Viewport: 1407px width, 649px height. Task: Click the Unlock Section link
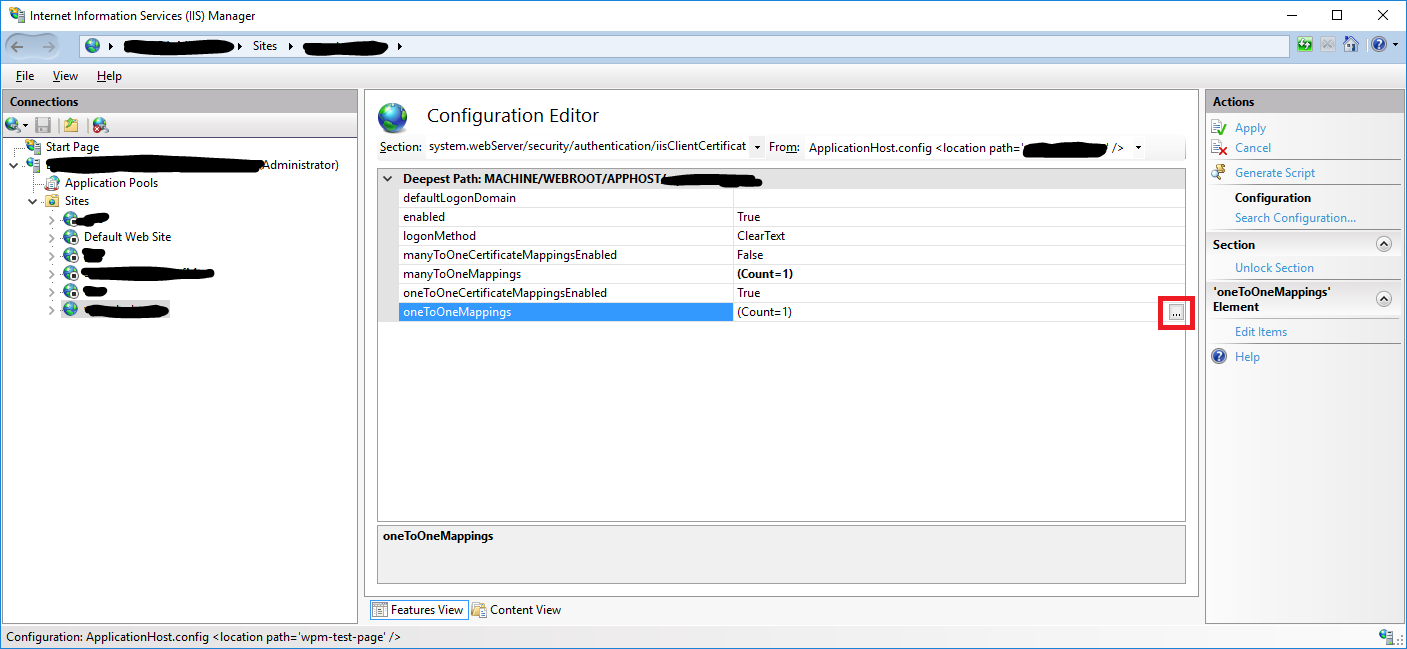click(x=1274, y=268)
